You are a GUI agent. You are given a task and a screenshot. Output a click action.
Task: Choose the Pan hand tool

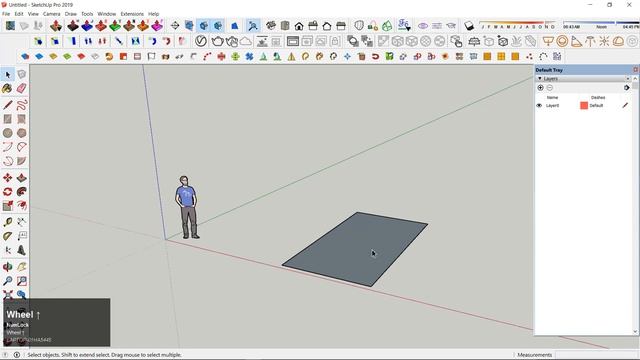[x=22, y=267]
